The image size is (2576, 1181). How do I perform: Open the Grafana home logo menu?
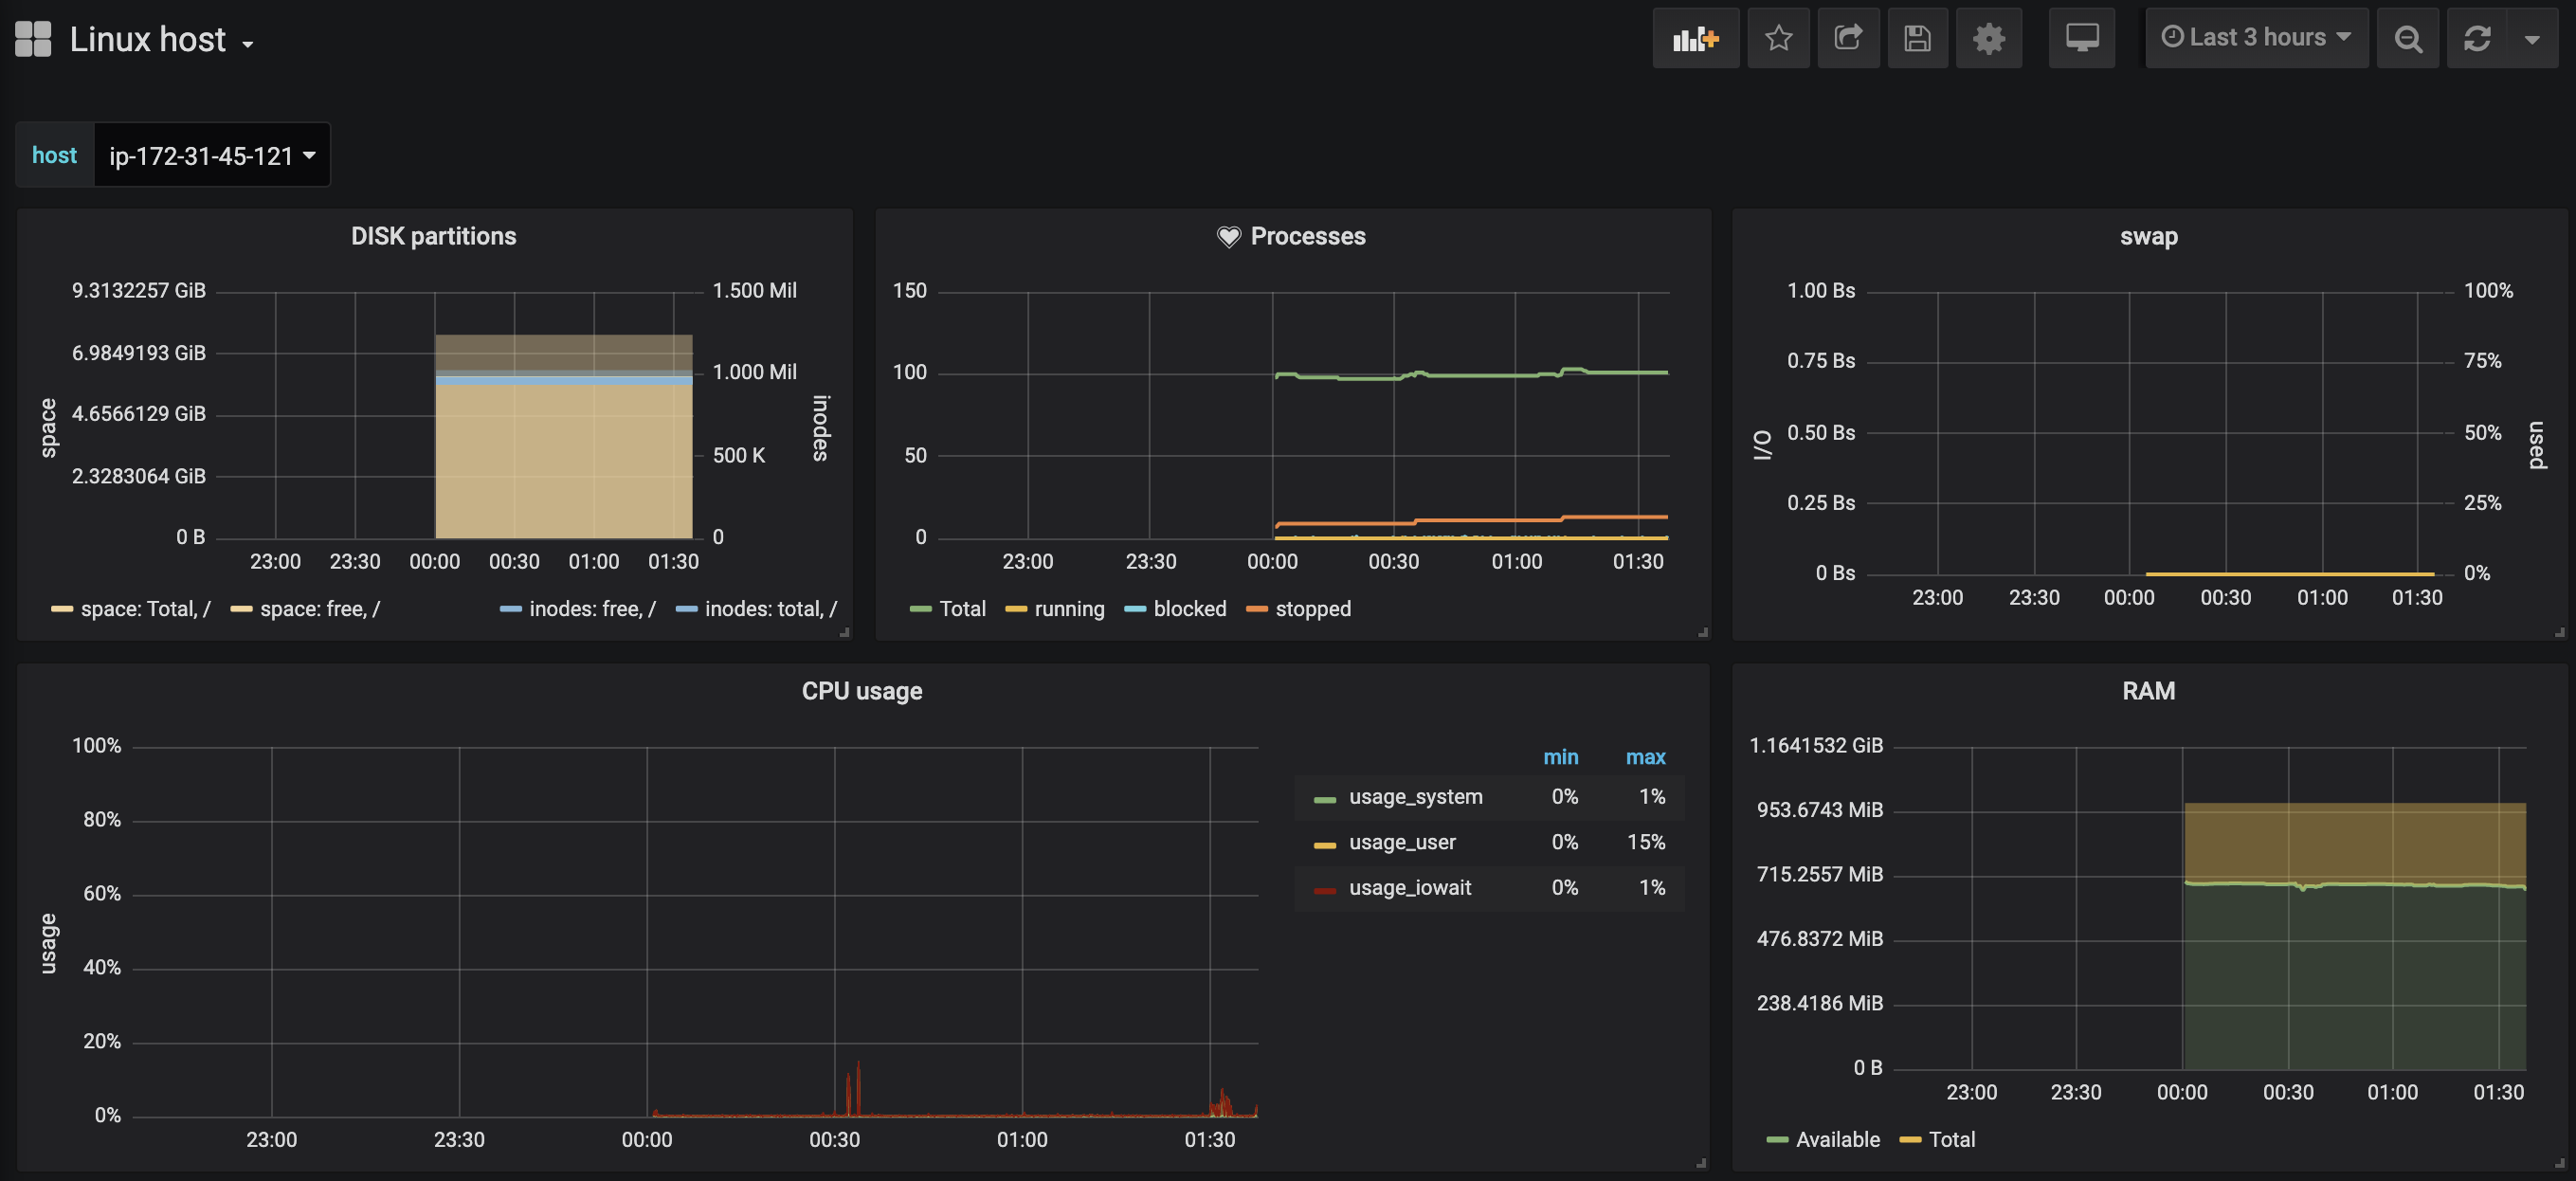(33, 38)
